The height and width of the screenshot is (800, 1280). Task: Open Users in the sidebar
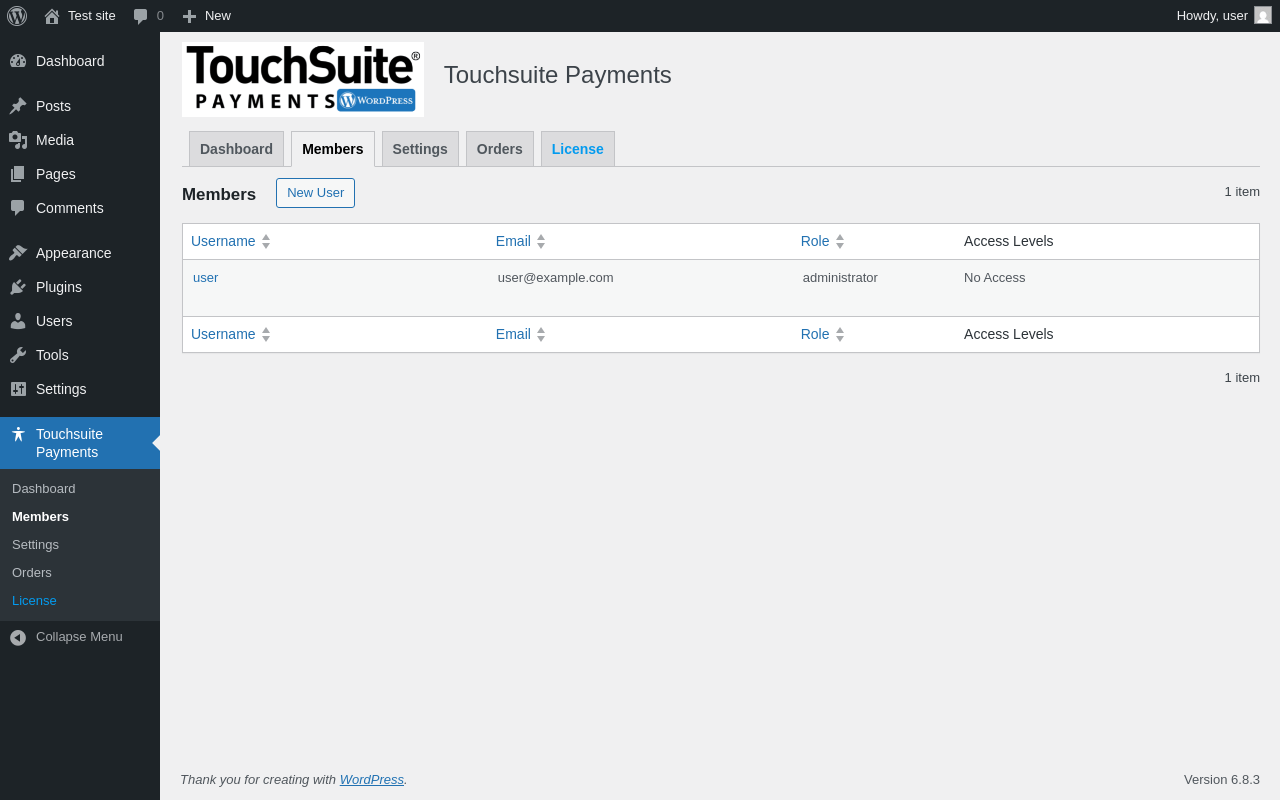(x=54, y=321)
